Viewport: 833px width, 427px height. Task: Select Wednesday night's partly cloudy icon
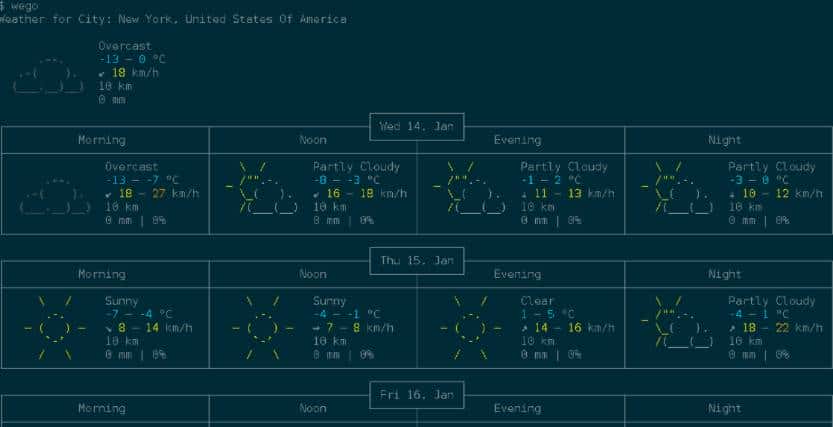679,187
